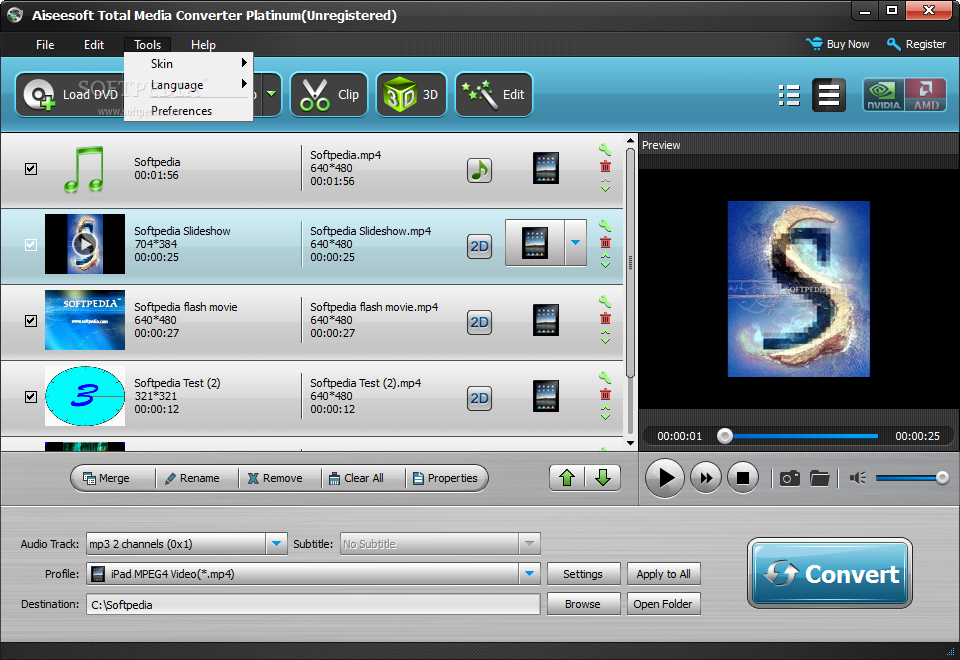Image resolution: width=960 pixels, height=660 pixels.
Task: Click the fast forward button
Action: point(705,478)
